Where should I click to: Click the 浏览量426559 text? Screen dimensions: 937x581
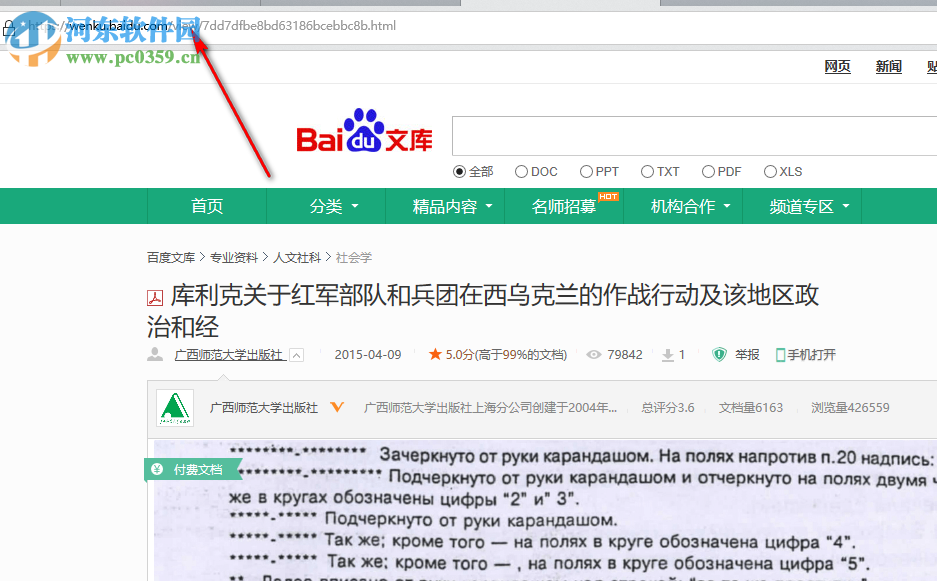click(850, 408)
